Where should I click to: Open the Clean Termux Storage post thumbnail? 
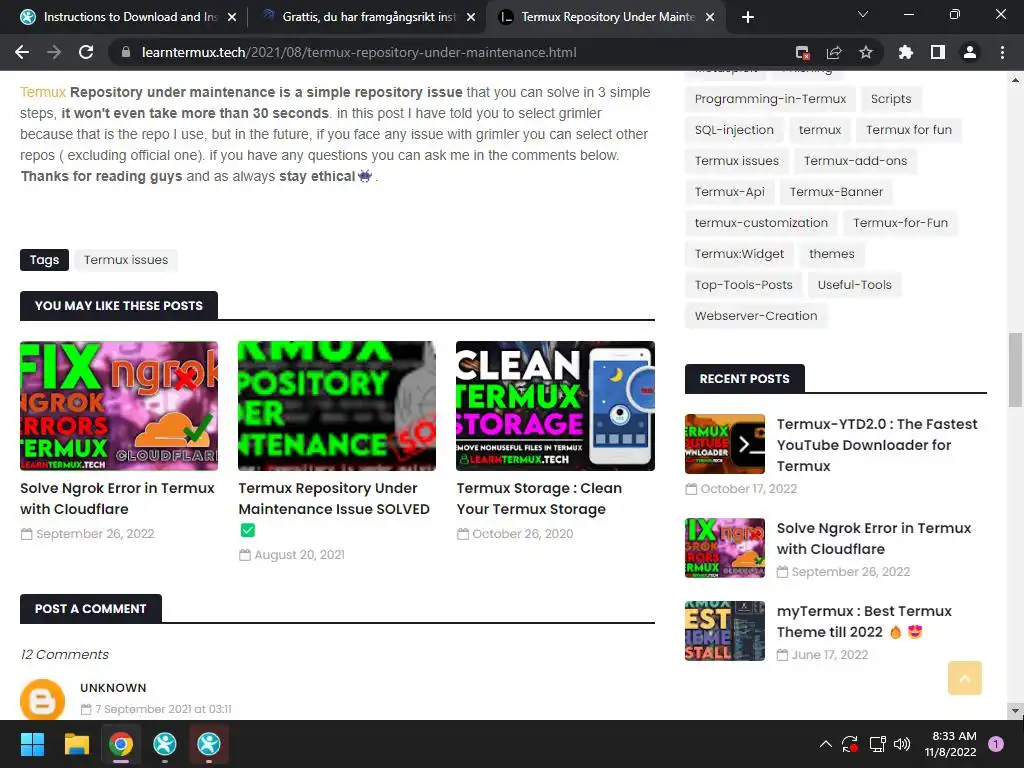tap(555, 406)
